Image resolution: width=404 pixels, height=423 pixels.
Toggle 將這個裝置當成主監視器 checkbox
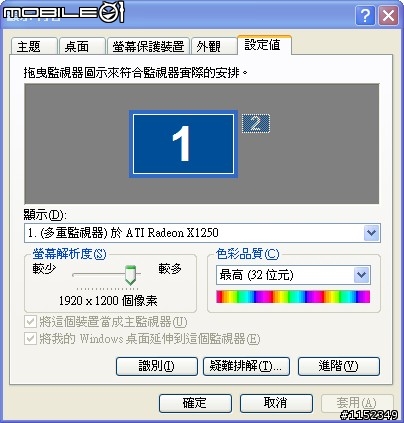[31, 322]
